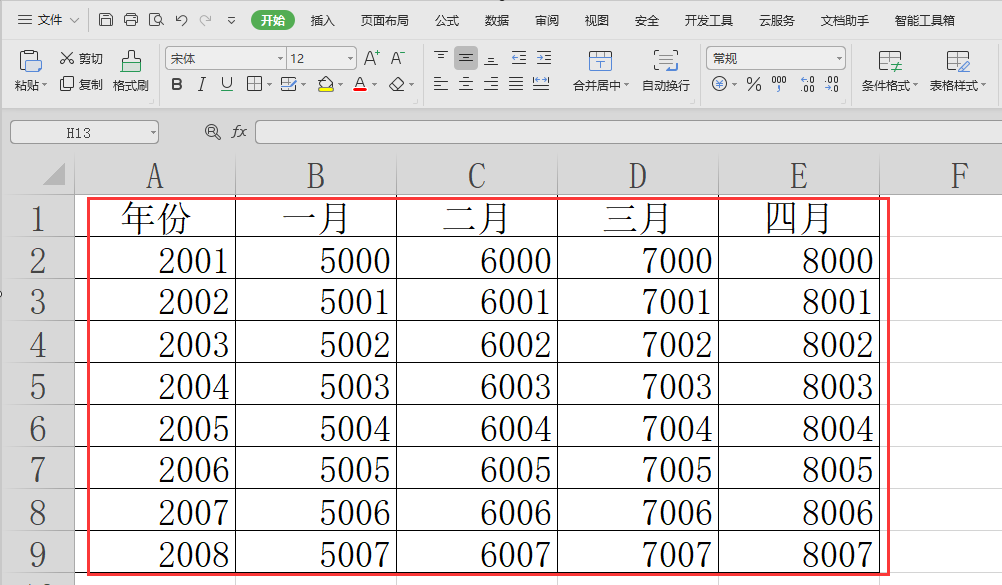Decrease indent icon
Viewport: 1002px width, 585px height.
coord(519,58)
